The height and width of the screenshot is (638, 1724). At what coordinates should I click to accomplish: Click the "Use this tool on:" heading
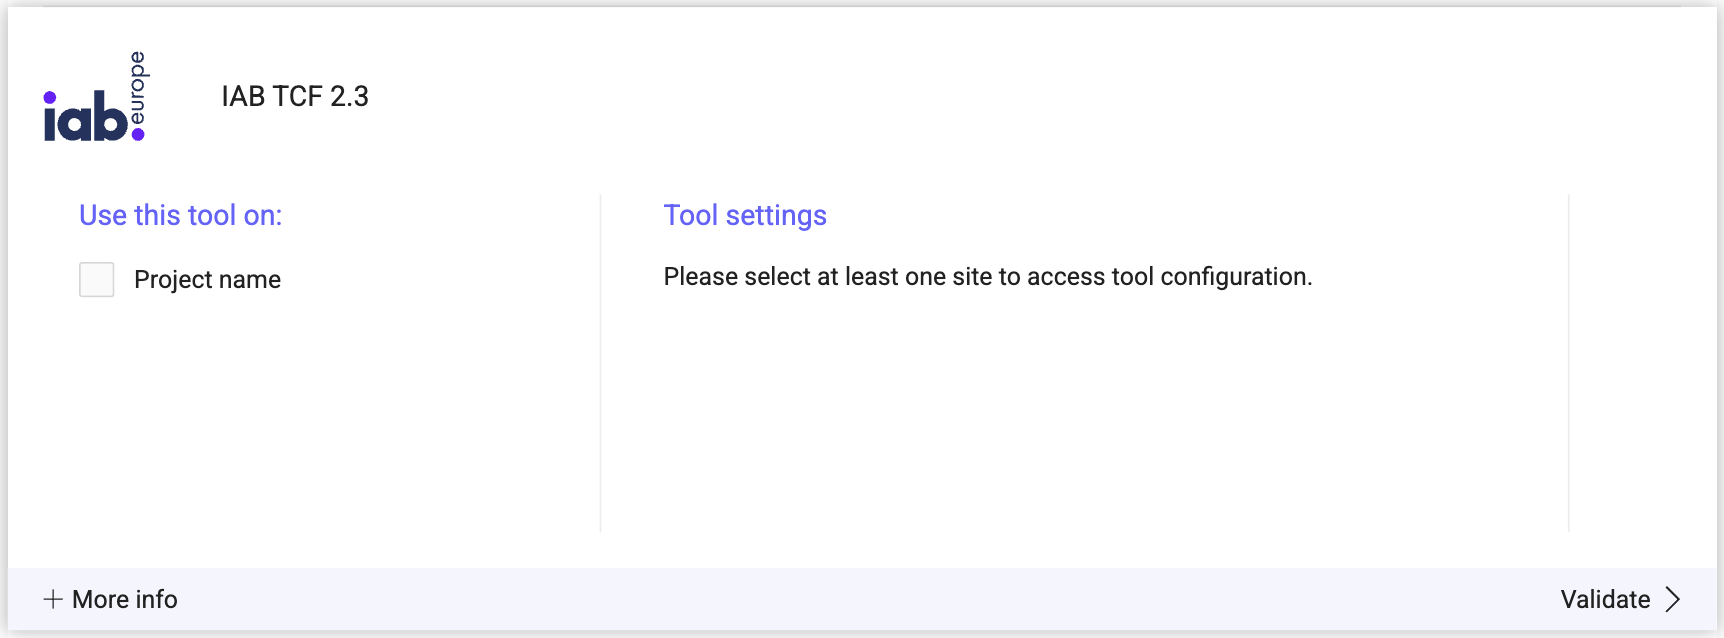(x=181, y=216)
